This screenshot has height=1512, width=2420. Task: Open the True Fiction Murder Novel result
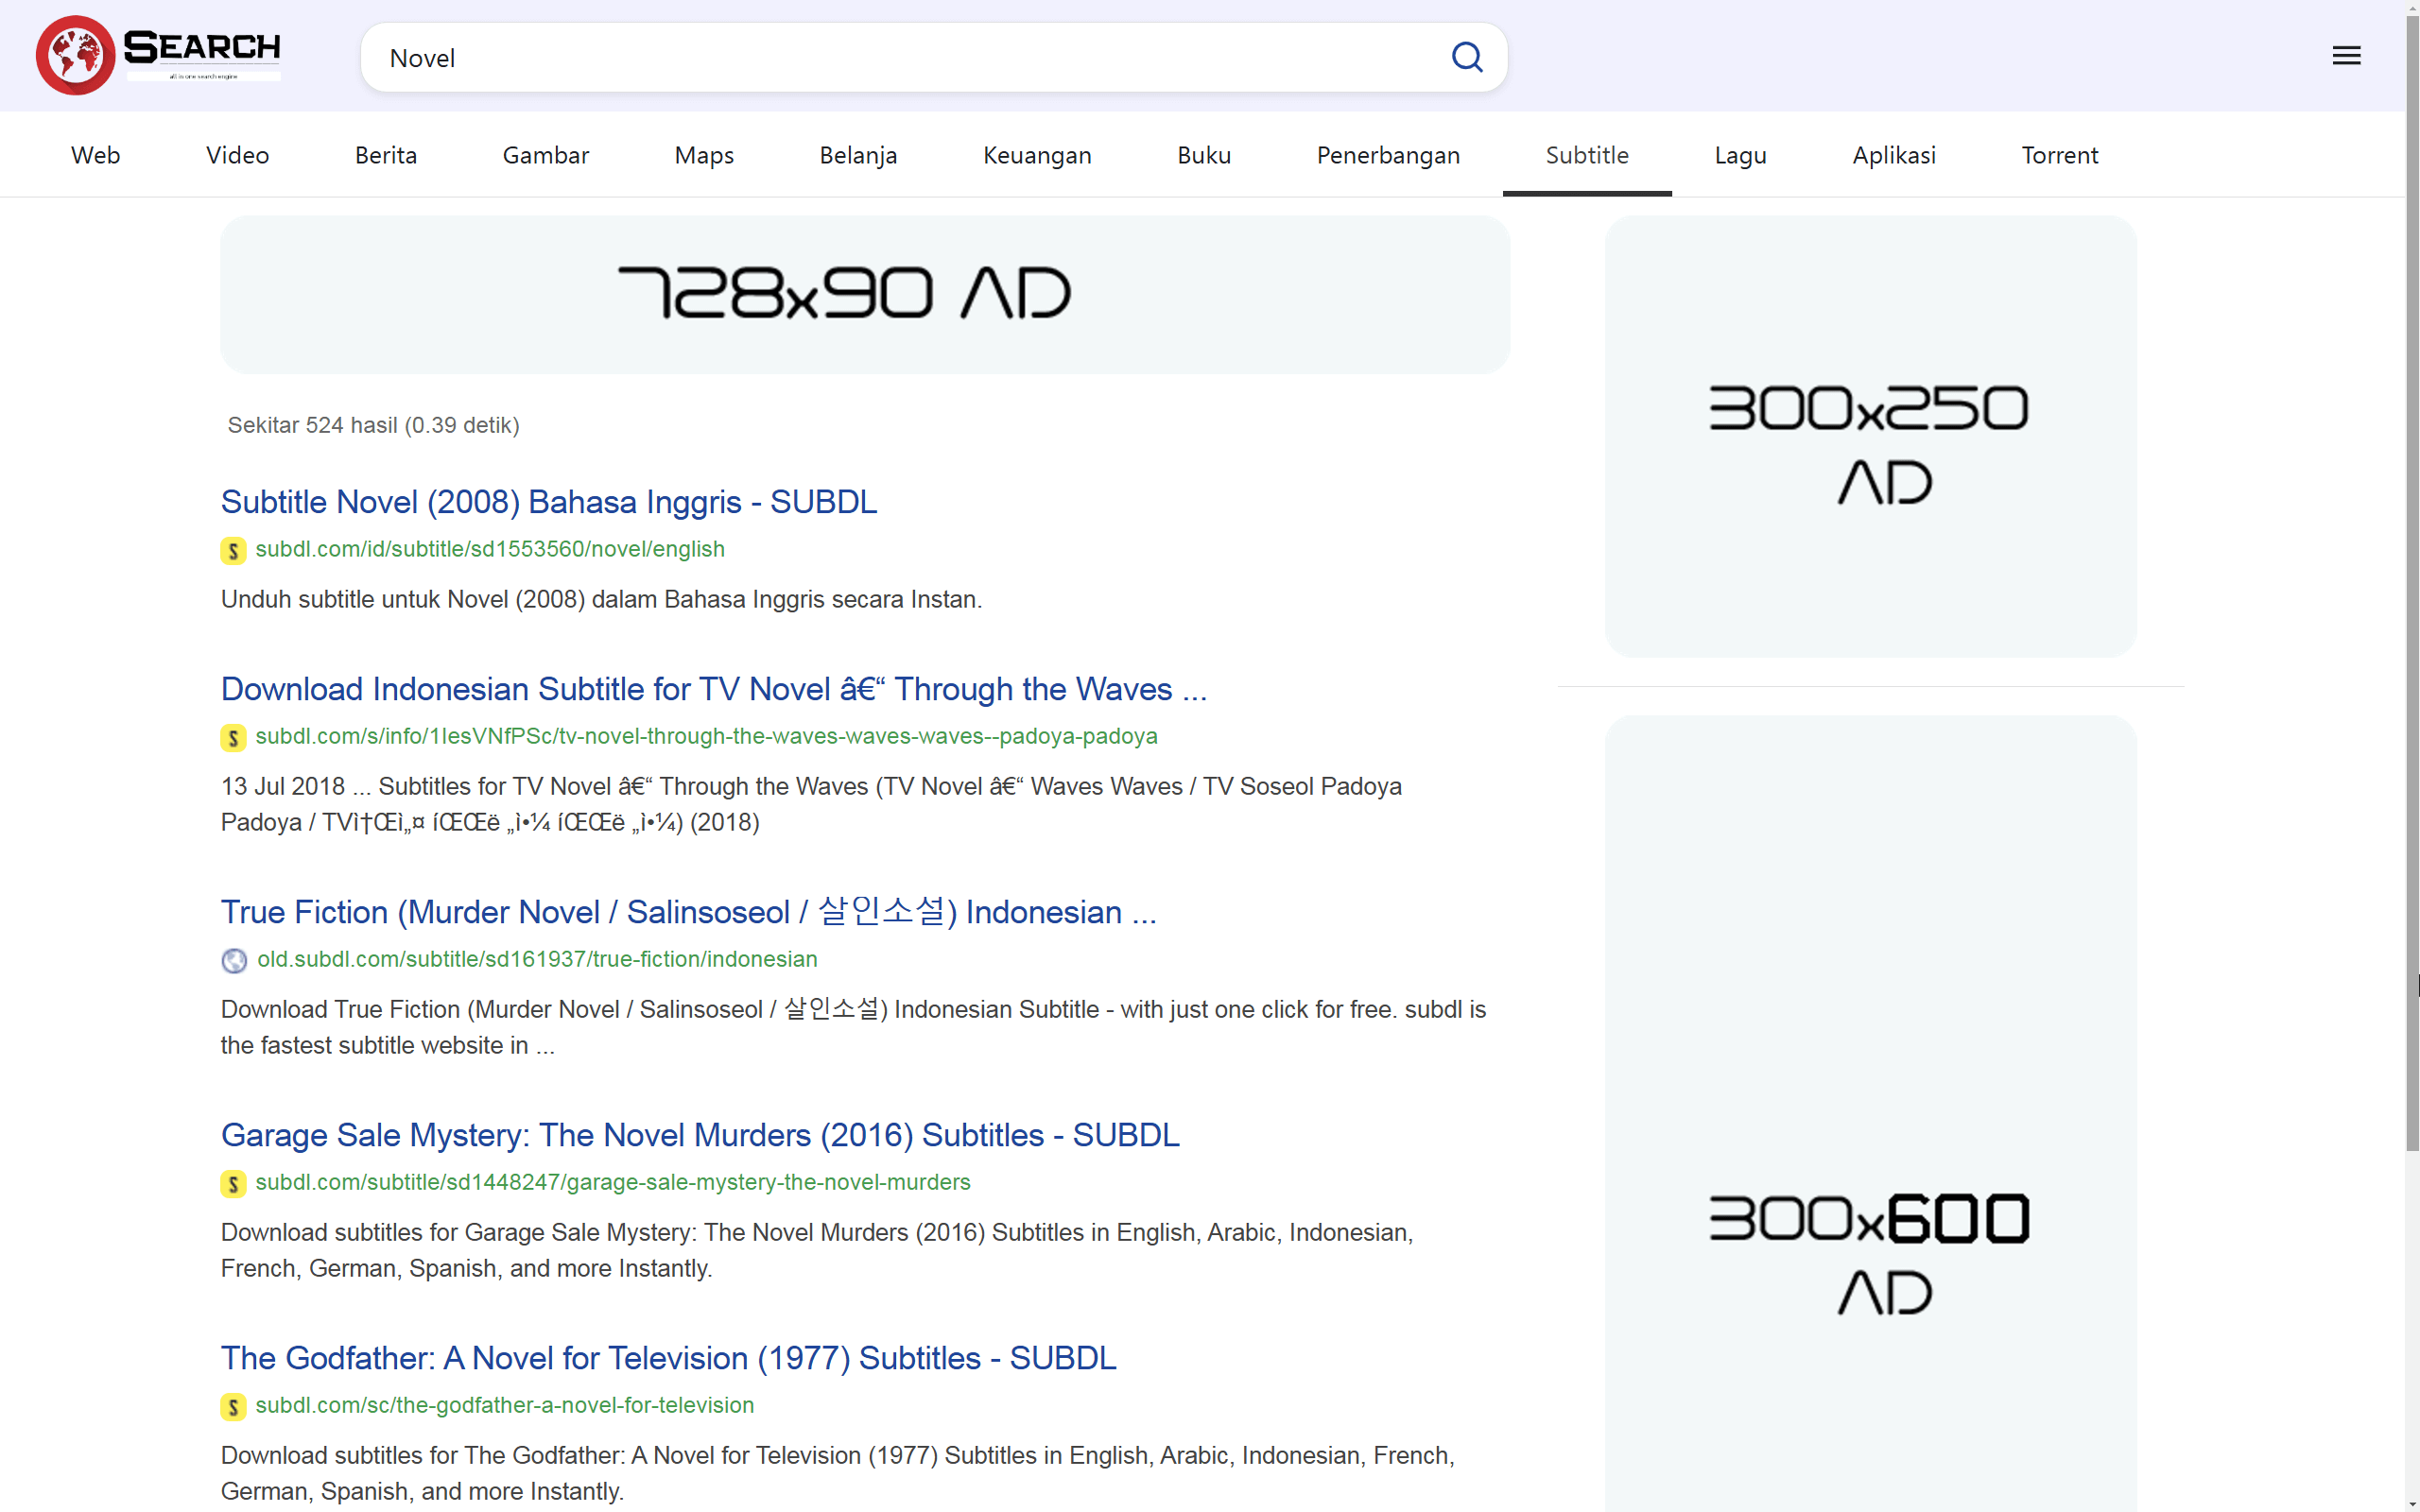click(x=688, y=912)
